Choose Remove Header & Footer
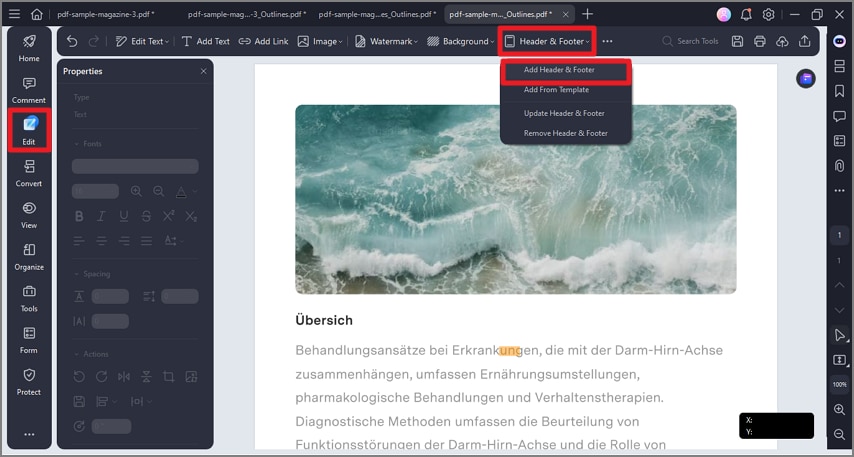Image resolution: width=854 pixels, height=457 pixels. point(566,133)
